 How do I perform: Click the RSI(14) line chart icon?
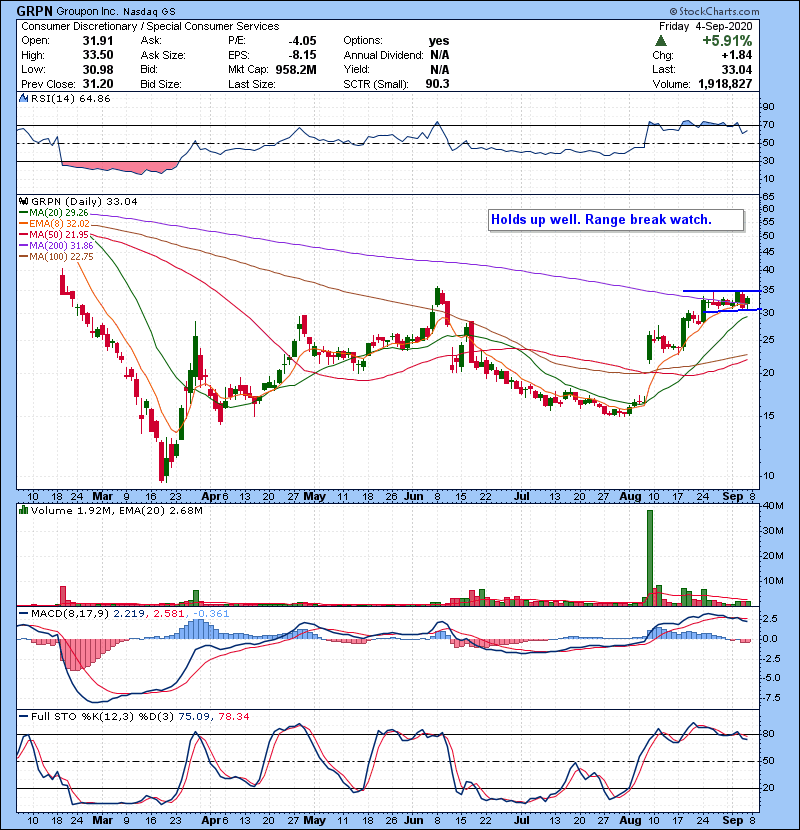coord(22,100)
